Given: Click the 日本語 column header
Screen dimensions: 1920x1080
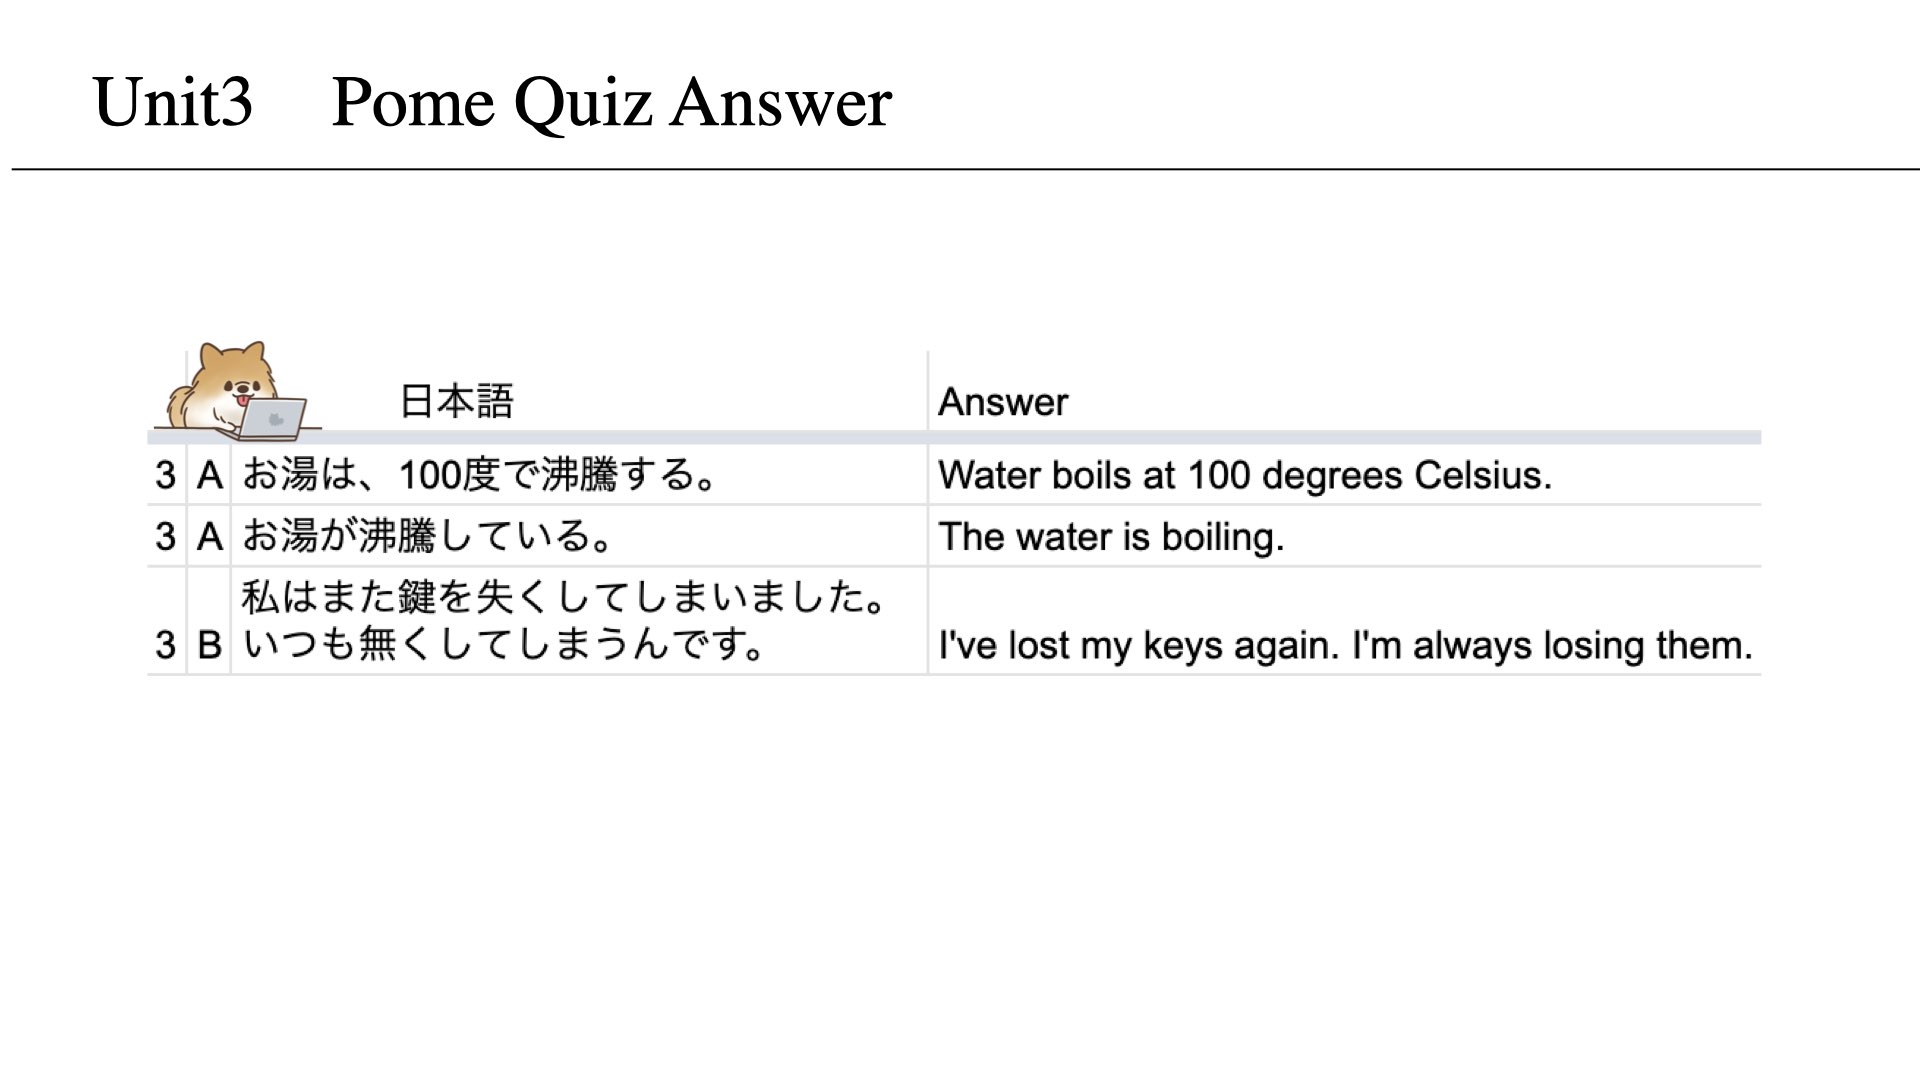Looking at the screenshot, I should click(457, 402).
